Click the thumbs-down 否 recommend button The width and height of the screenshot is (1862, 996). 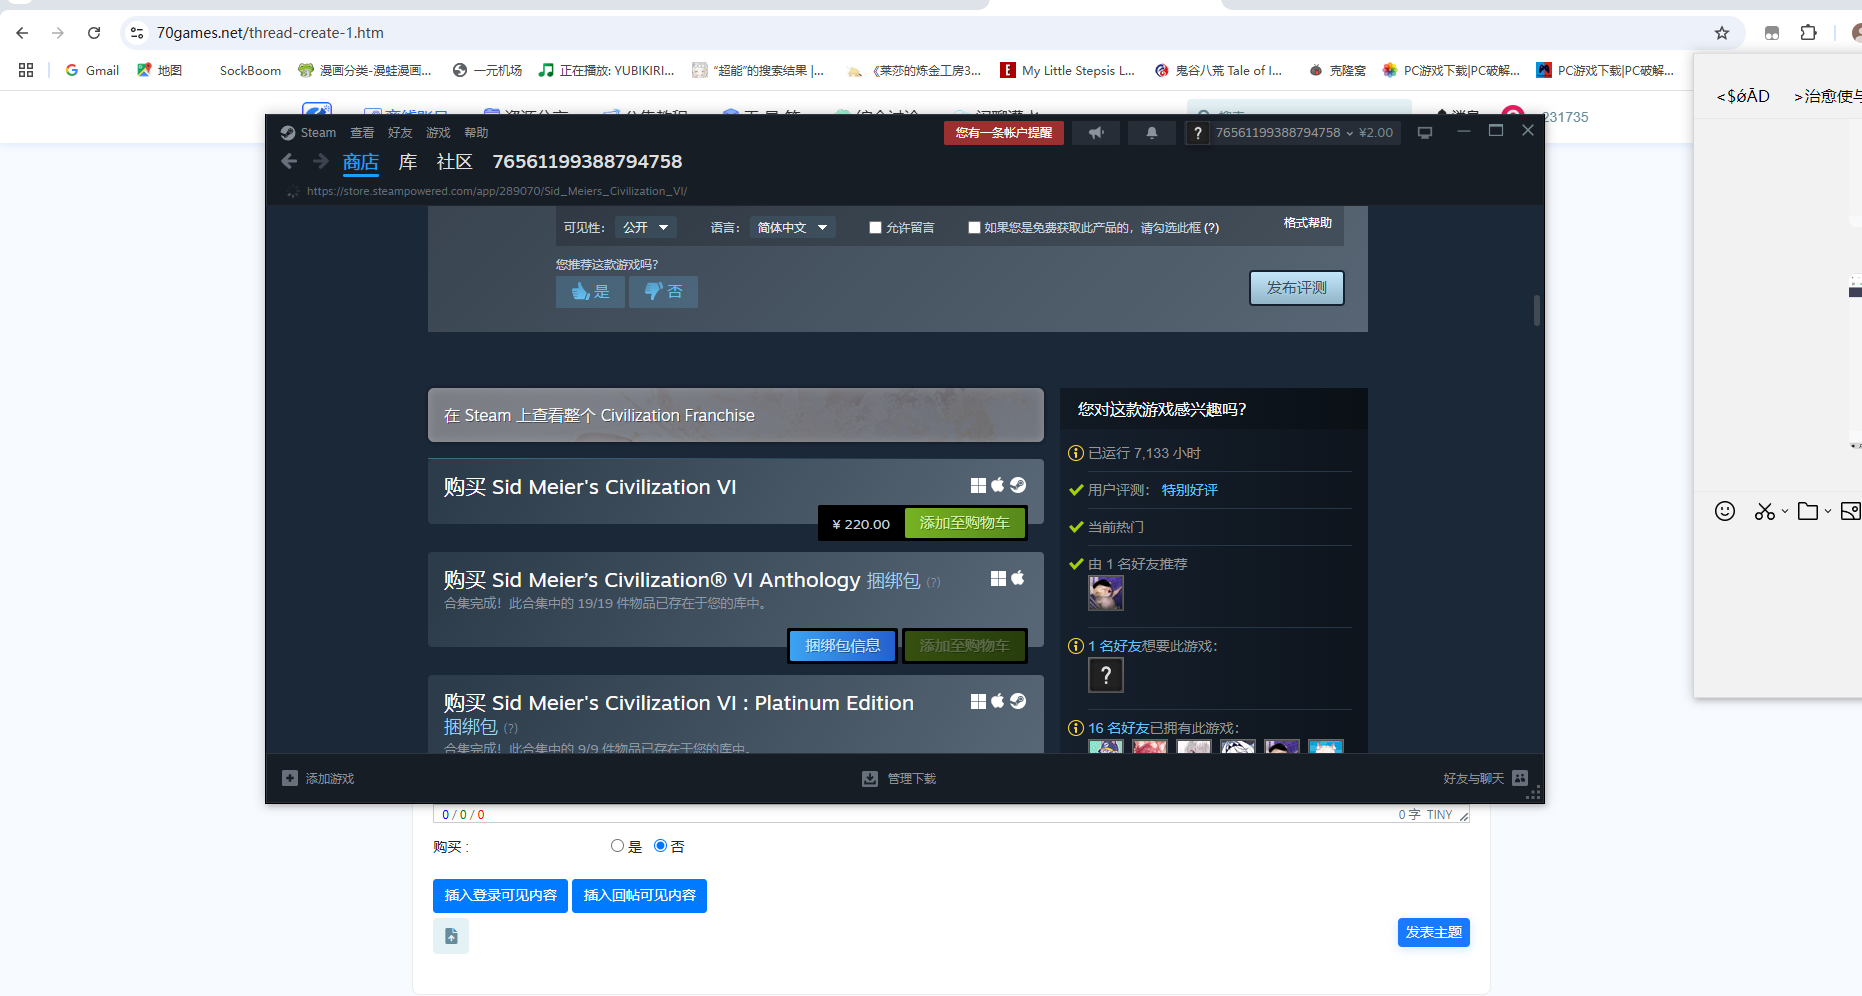coord(663,292)
